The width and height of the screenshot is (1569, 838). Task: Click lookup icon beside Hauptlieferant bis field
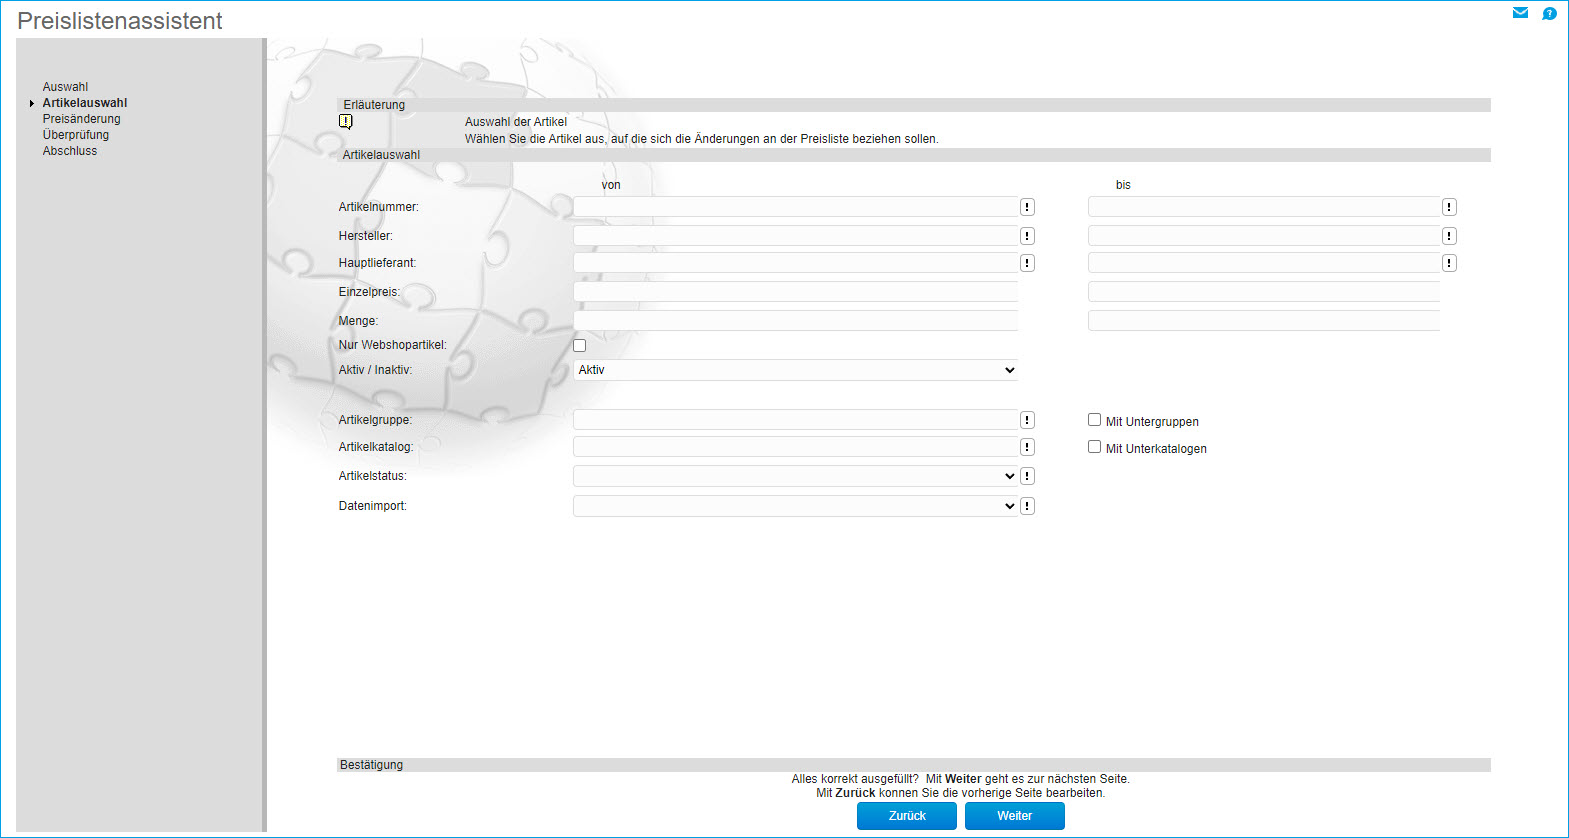tap(1449, 263)
